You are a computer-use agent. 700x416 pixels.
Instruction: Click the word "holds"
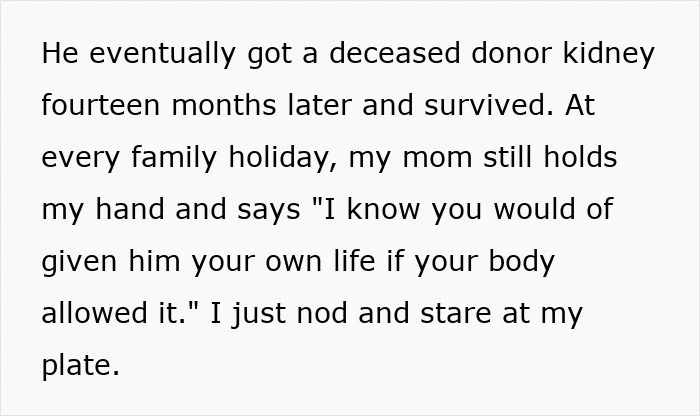tap(580, 157)
